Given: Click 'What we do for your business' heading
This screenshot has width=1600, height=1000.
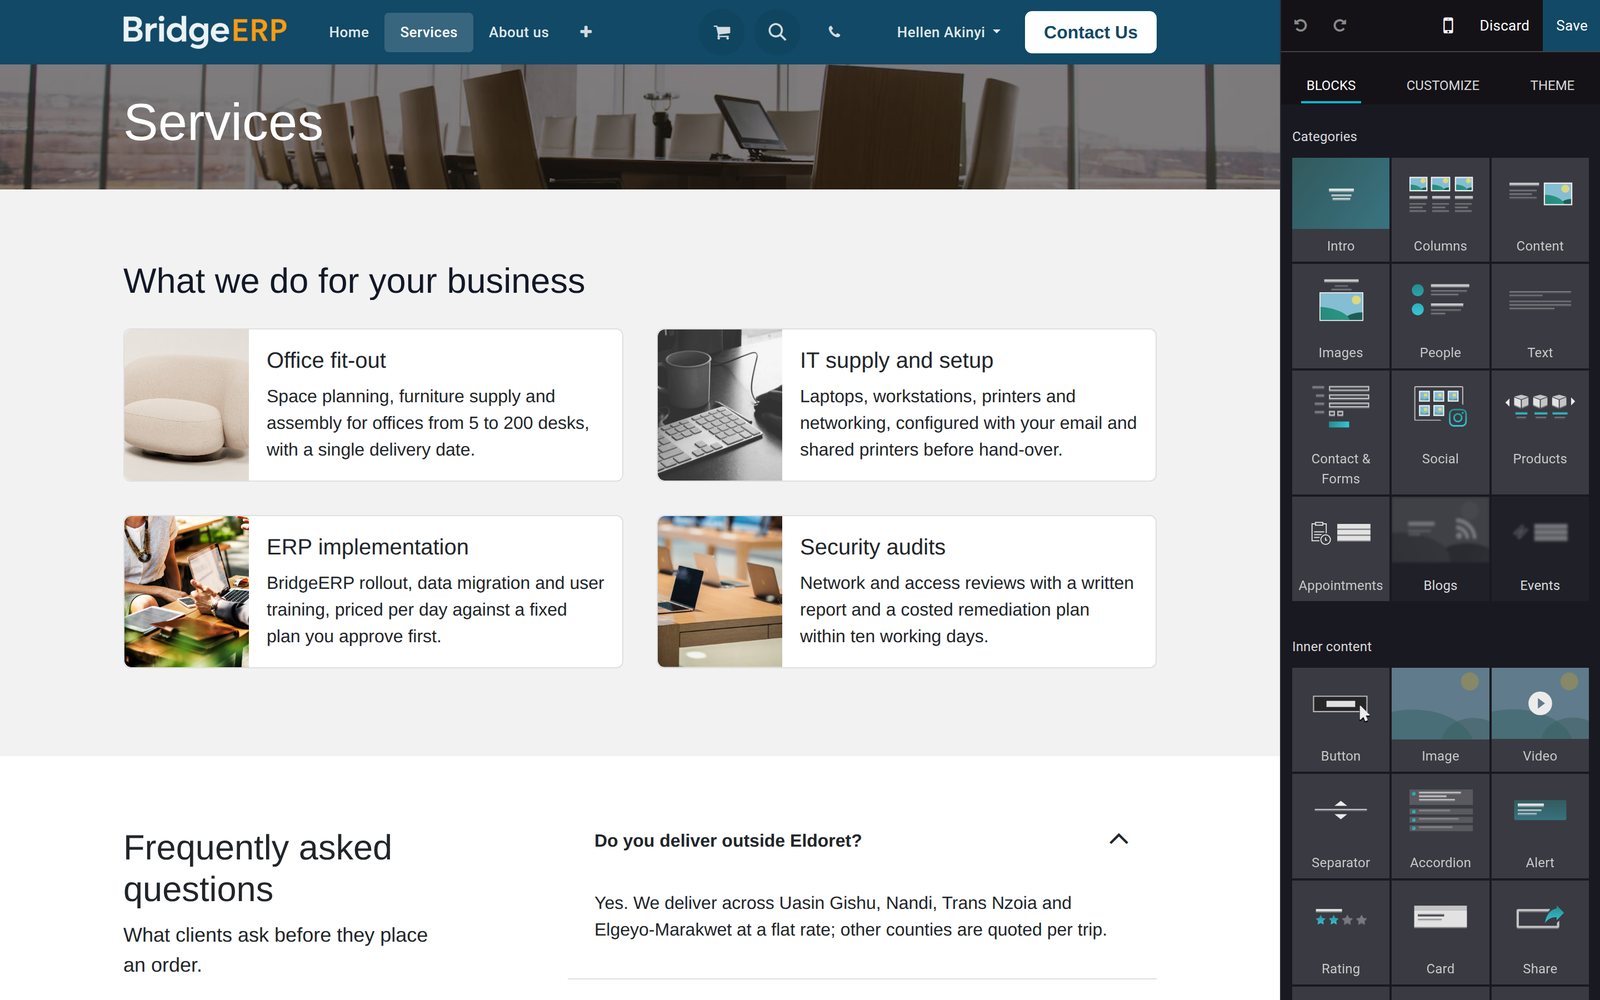Looking at the screenshot, I should pyautogui.click(x=354, y=281).
